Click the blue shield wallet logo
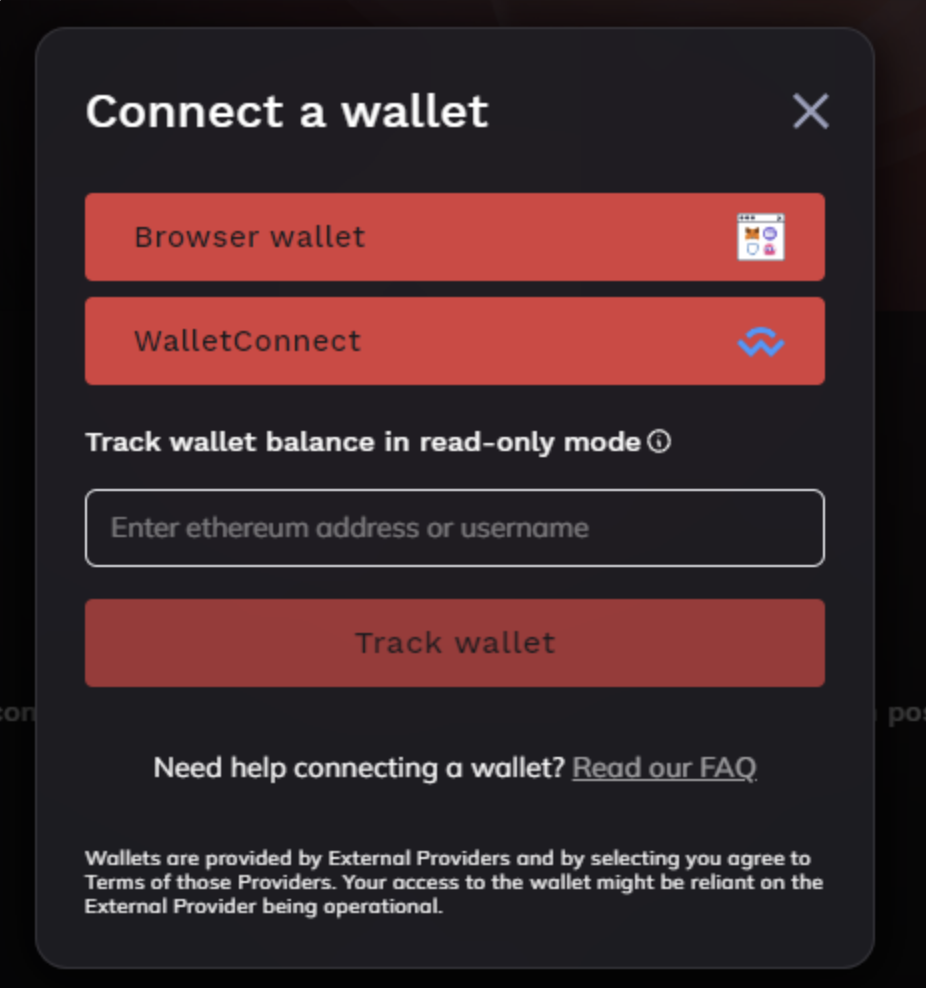The width and height of the screenshot is (926, 988). click(753, 249)
